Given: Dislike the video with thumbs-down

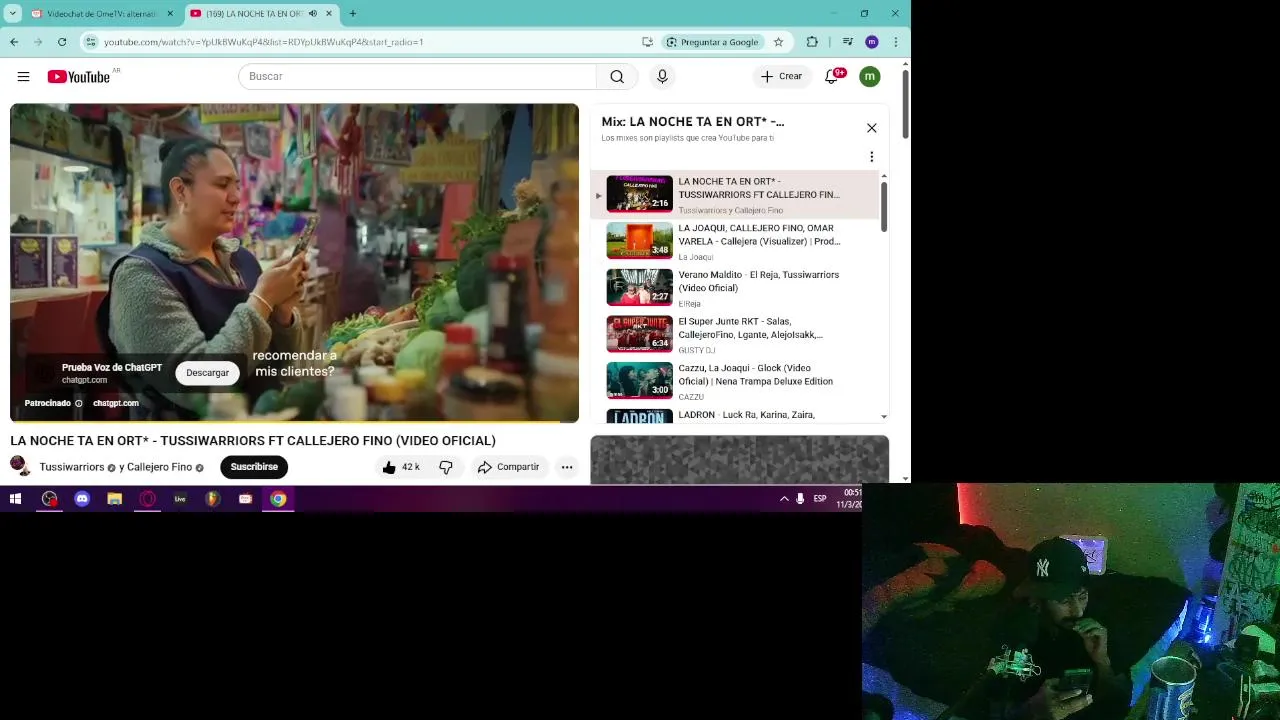Looking at the screenshot, I should [446, 467].
